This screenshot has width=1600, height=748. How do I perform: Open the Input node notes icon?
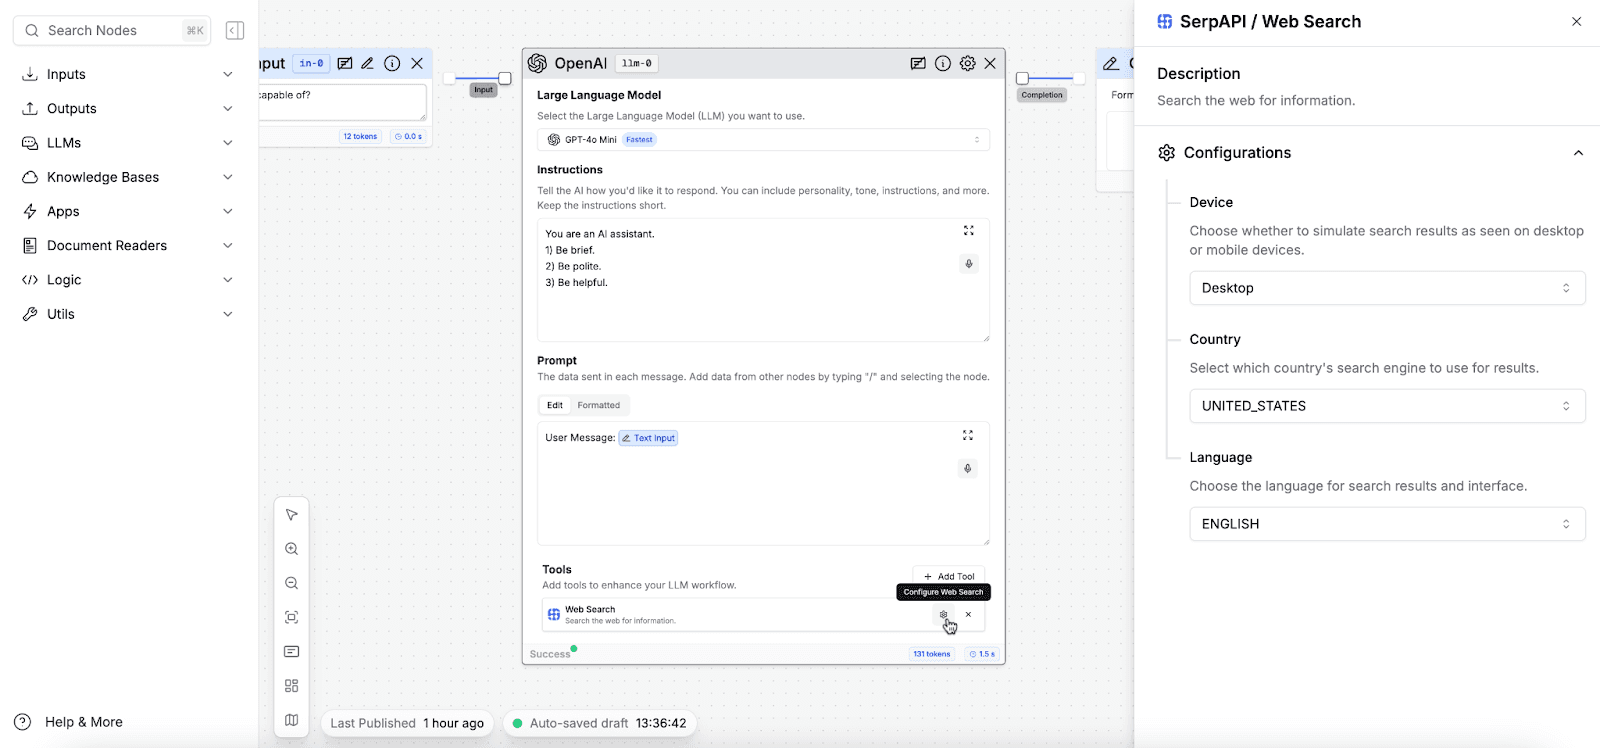pyautogui.click(x=345, y=63)
